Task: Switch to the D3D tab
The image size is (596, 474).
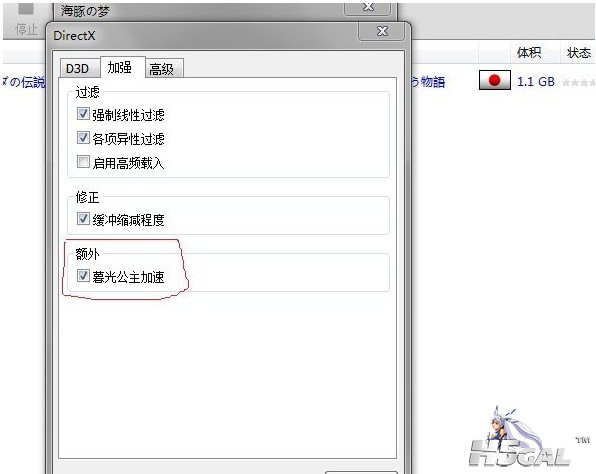Action: pos(78,68)
